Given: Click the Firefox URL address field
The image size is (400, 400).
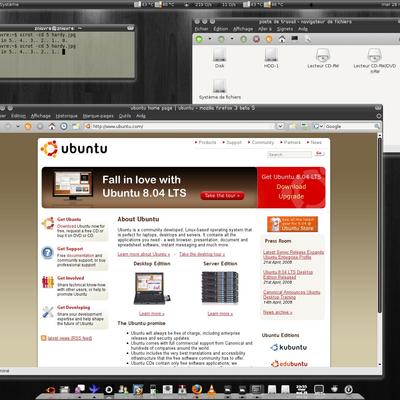Looking at the screenshot, I should [x=180, y=126].
